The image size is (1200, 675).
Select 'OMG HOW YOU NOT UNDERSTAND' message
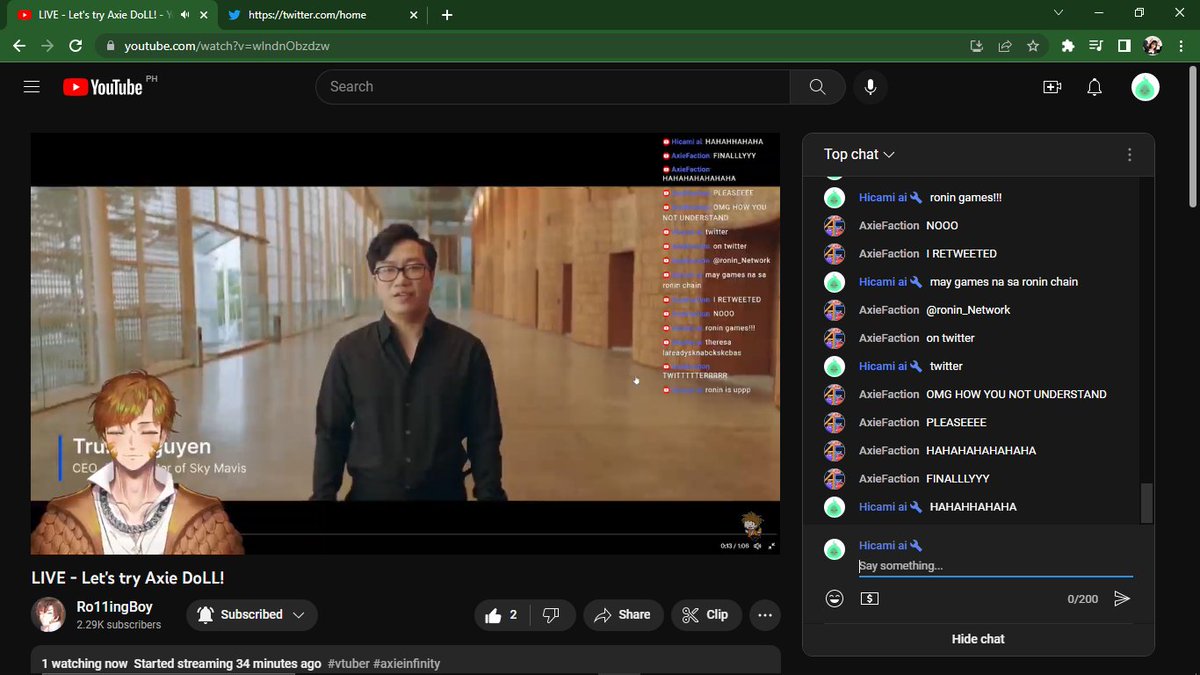1016,394
